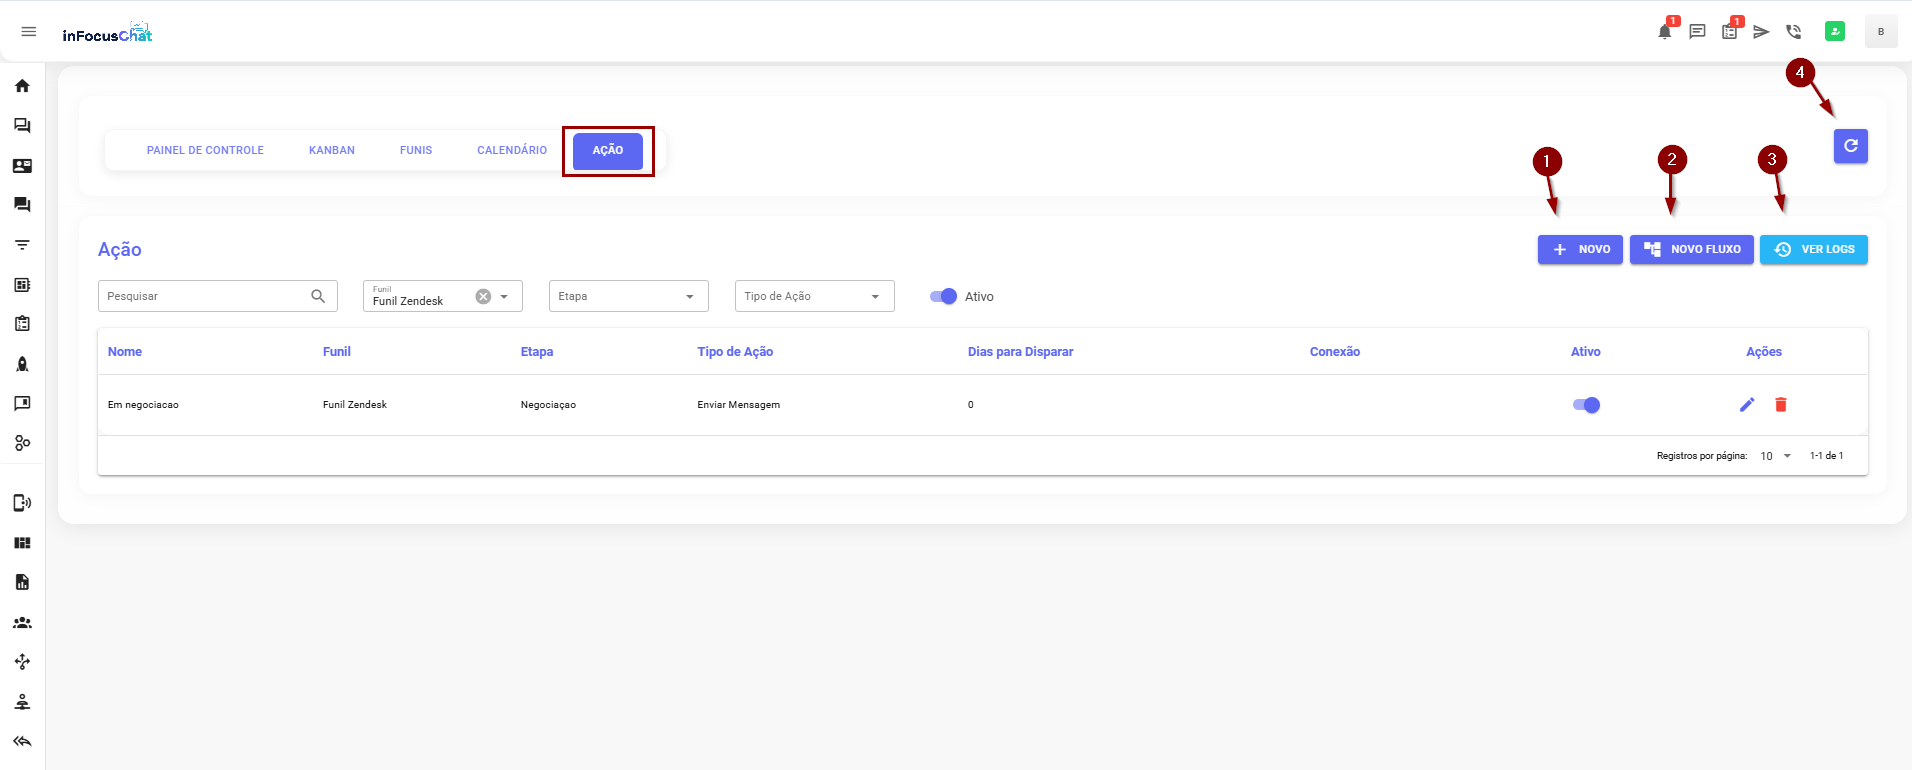Click the phone call icon in header
This screenshot has width=1912, height=770.
(1794, 32)
